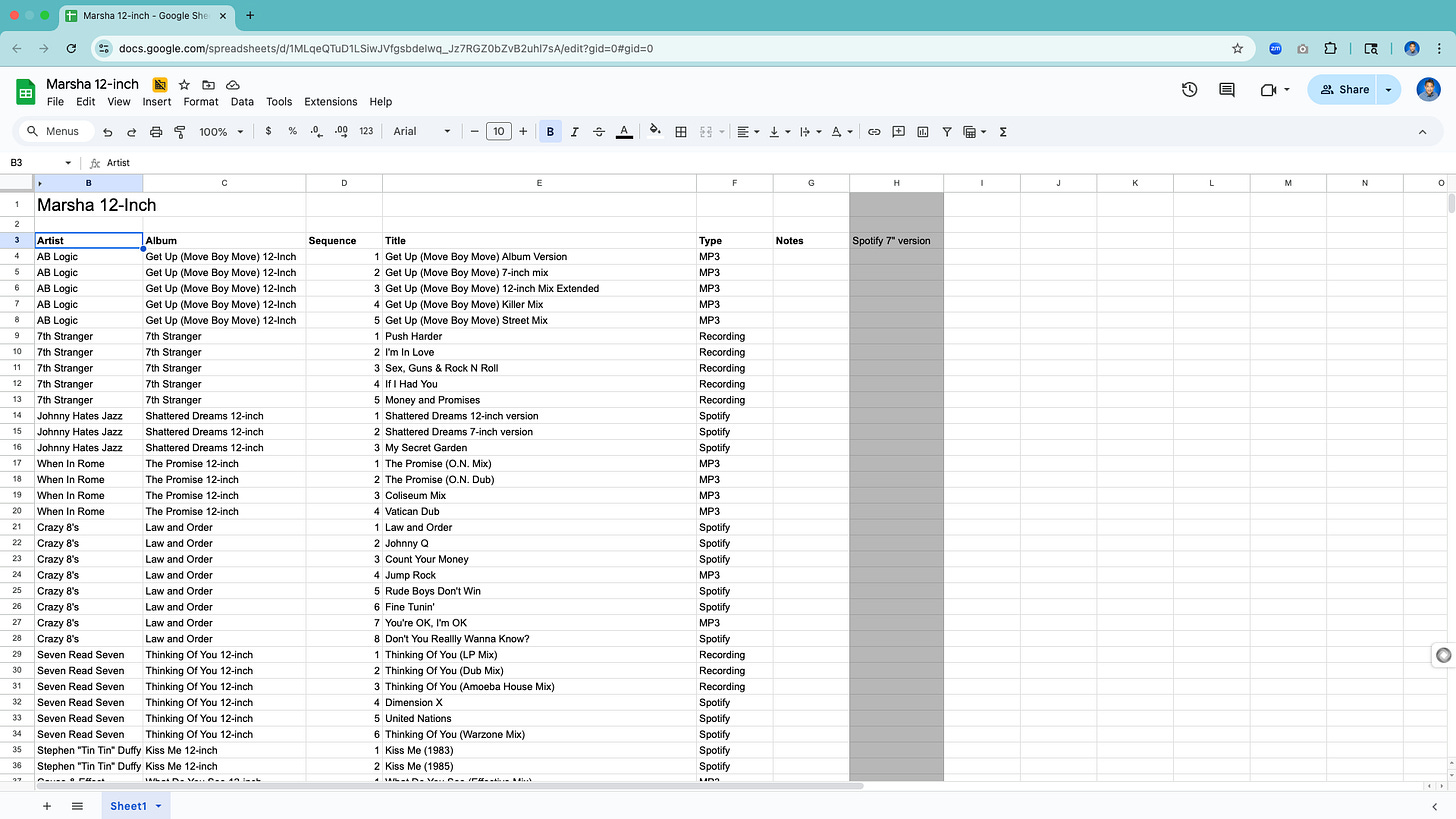Toggle italic formatting
1456x819 pixels.
(574, 131)
